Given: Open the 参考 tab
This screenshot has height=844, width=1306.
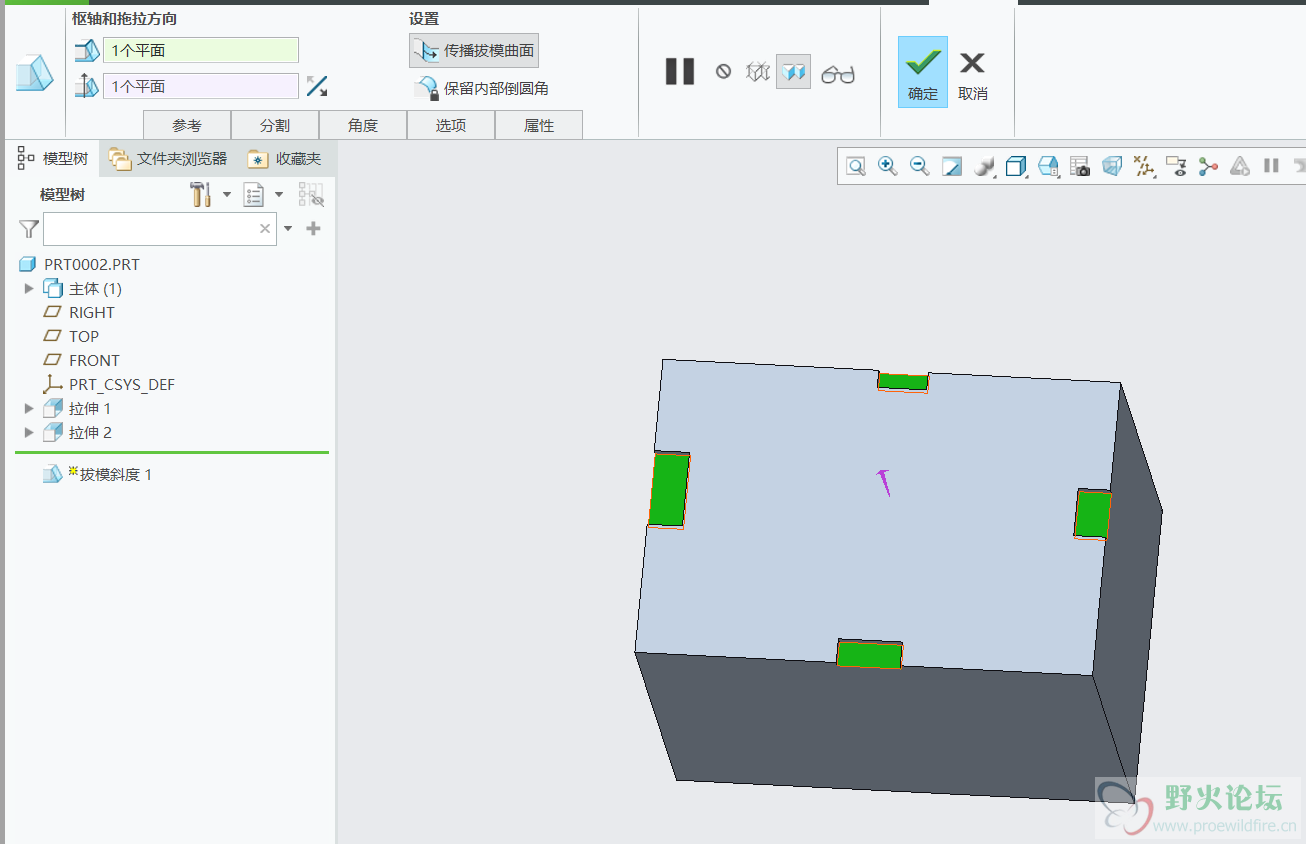Looking at the screenshot, I should 187,125.
